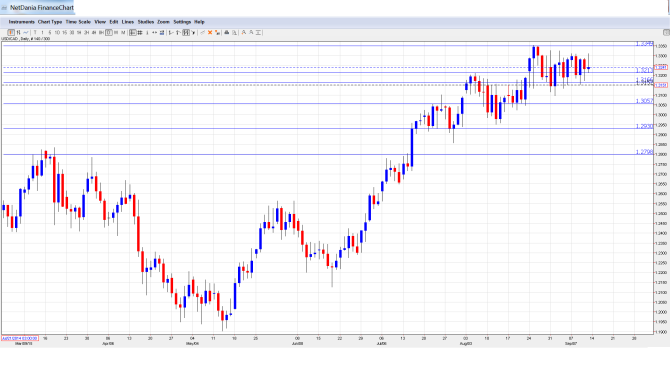Switch to the tick (T) time scale
The image size is (670, 377).
click(x=35, y=32)
